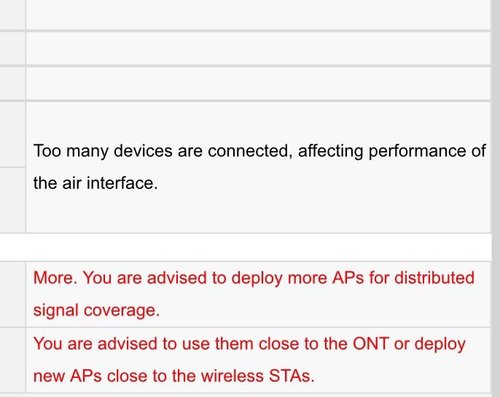Click the word "STAs." in the last line
Image resolution: width=500 pixels, height=397 pixels.
[292, 376]
